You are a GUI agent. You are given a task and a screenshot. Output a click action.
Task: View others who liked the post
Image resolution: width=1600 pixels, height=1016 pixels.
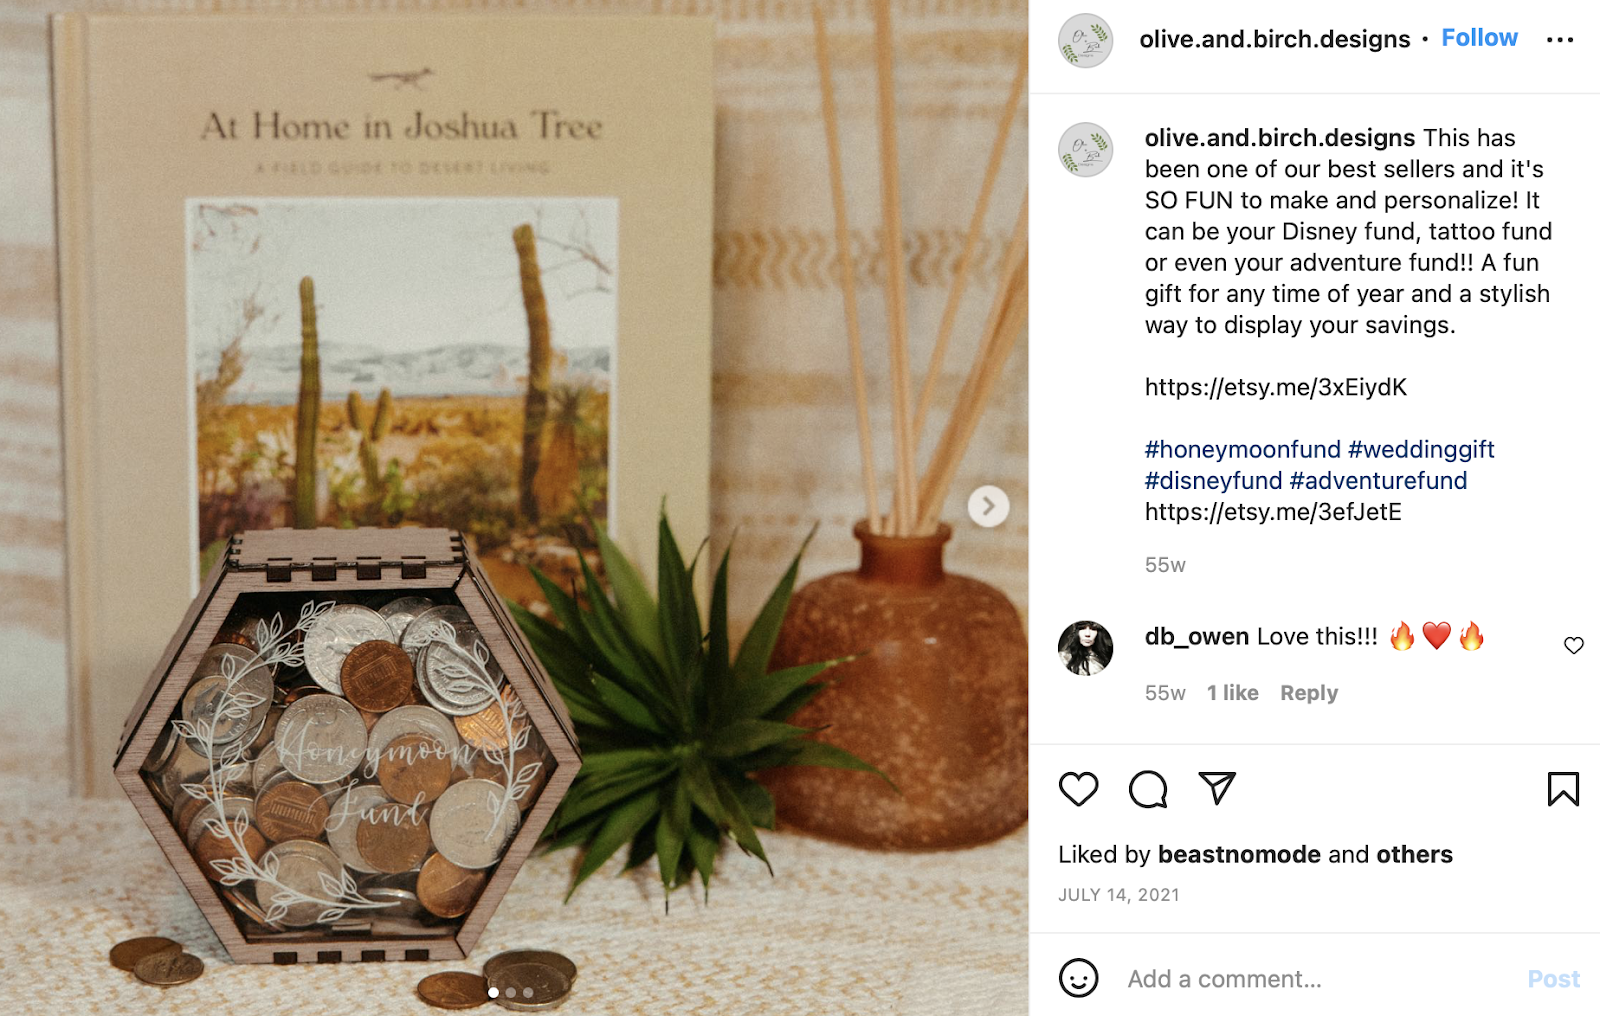coord(1414,855)
